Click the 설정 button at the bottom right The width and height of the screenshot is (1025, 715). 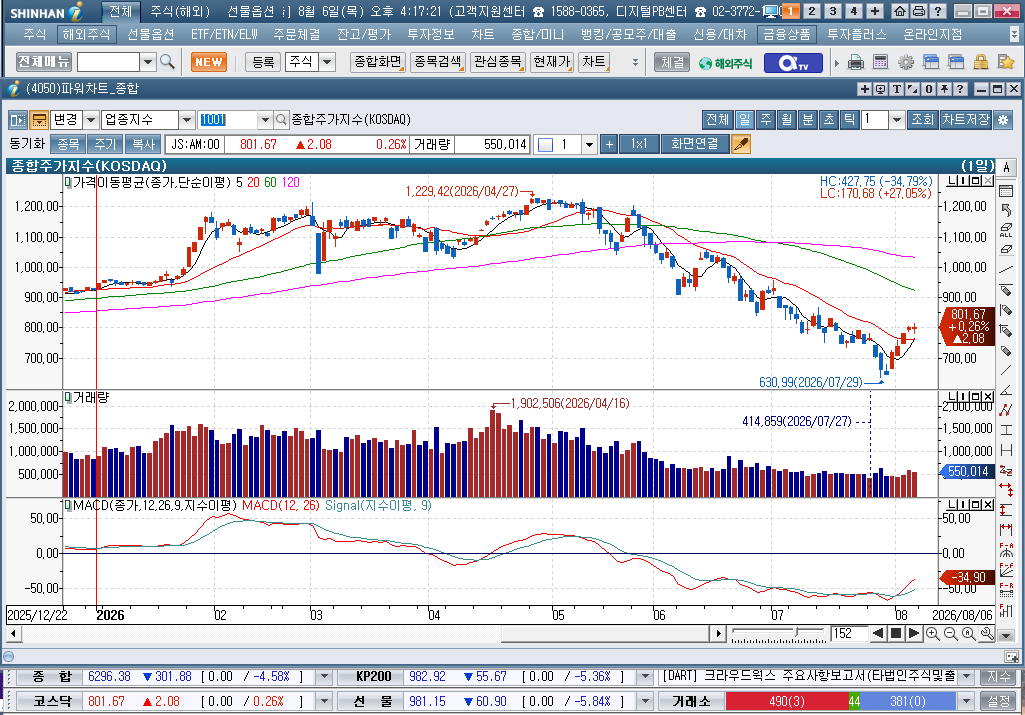998,701
